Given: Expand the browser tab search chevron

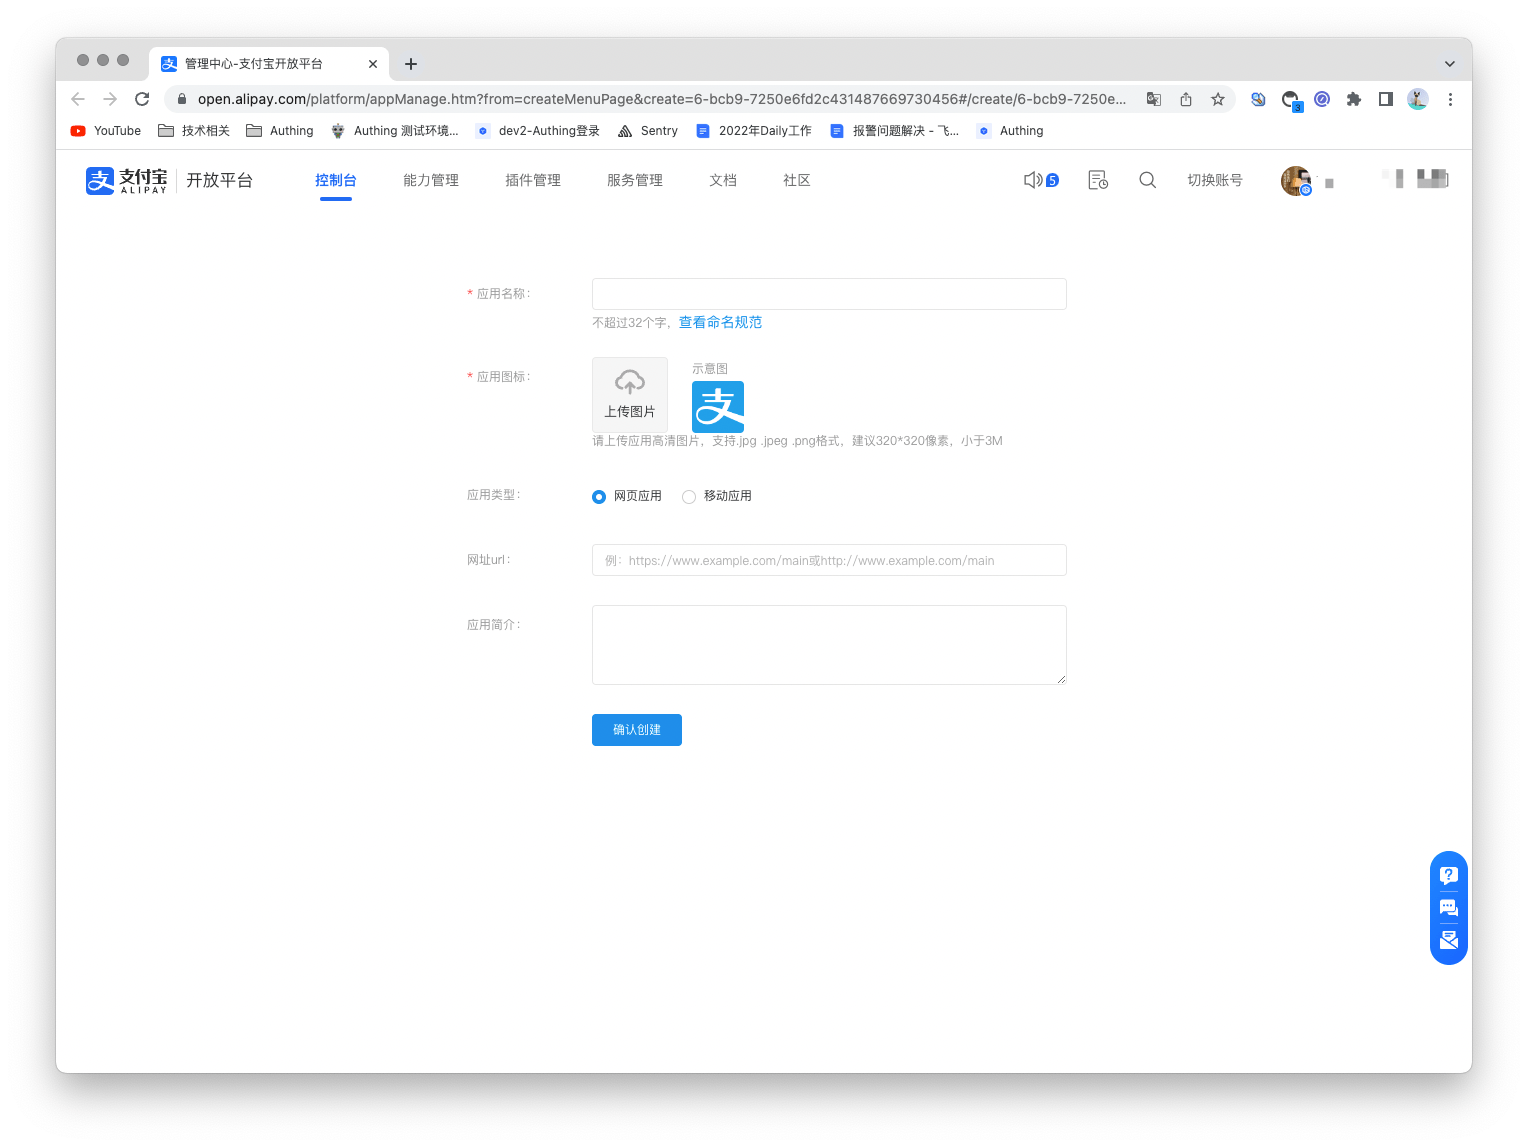Looking at the screenshot, I should [x=1449, y=64].
